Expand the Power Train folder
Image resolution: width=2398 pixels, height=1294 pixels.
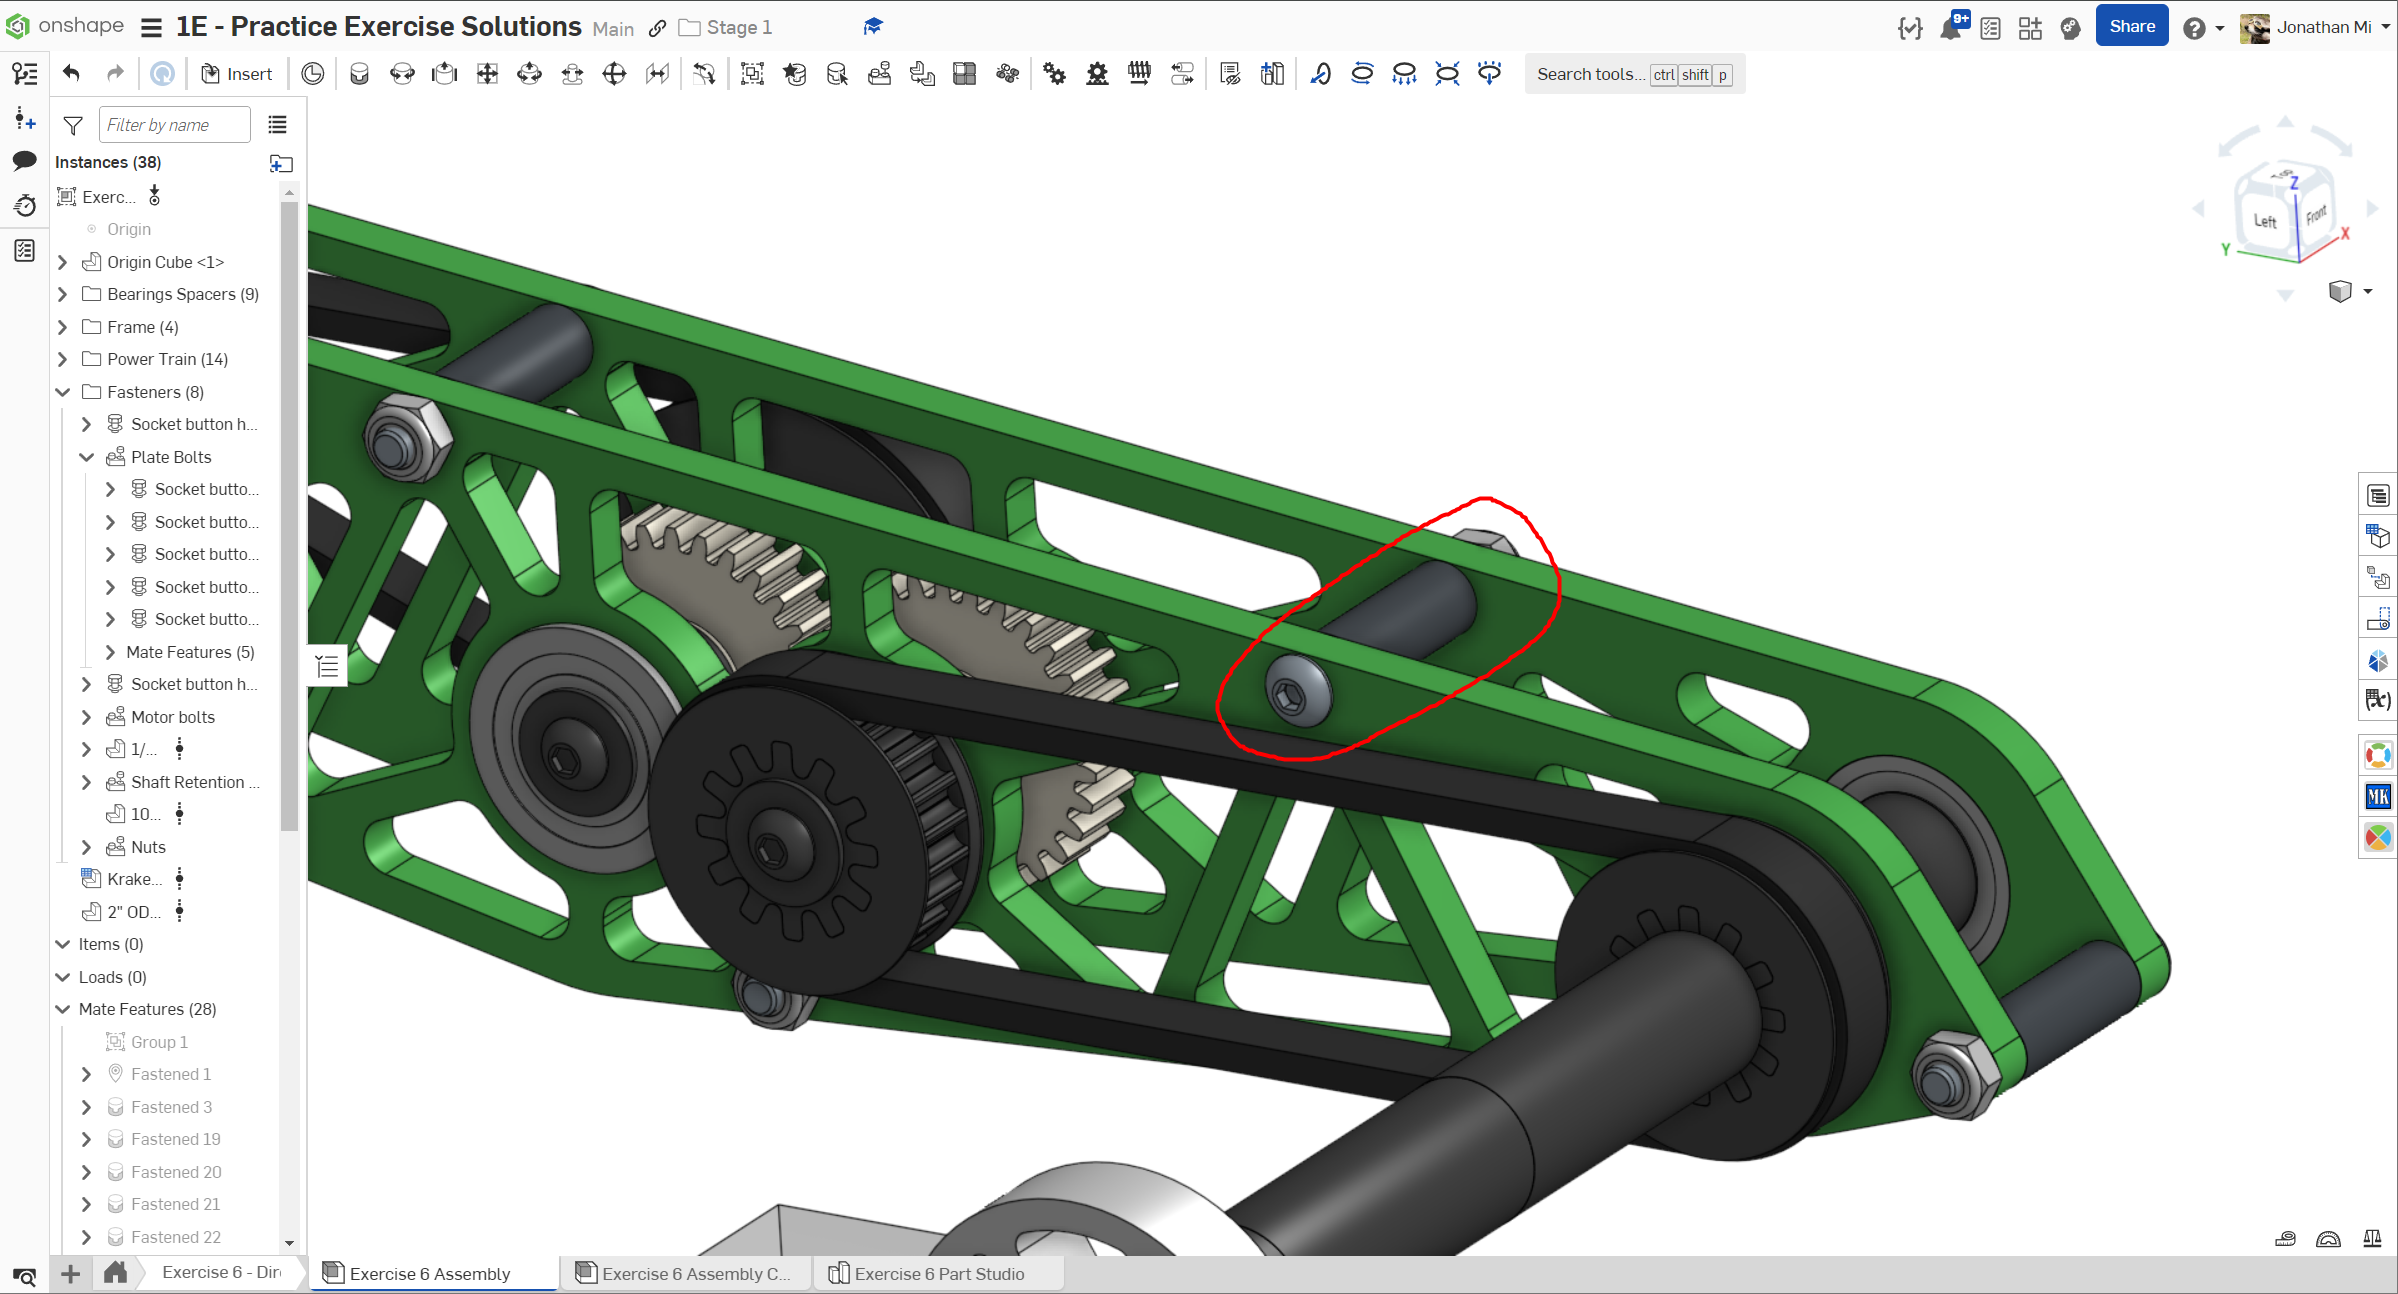coord(63,359)
